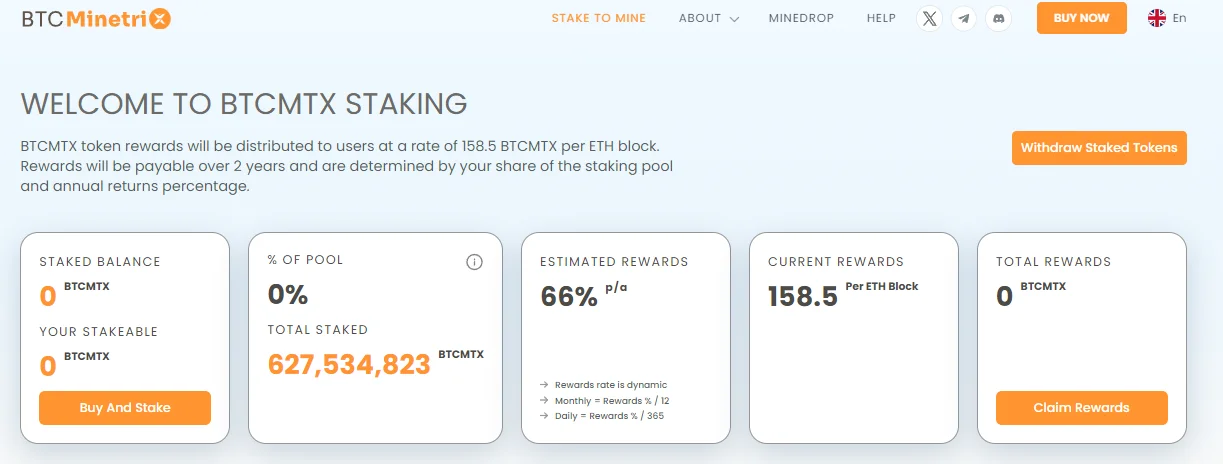This screenshot has height=464, width=1223.
Task: Go to Stake To Mine page
Action: 599,18
